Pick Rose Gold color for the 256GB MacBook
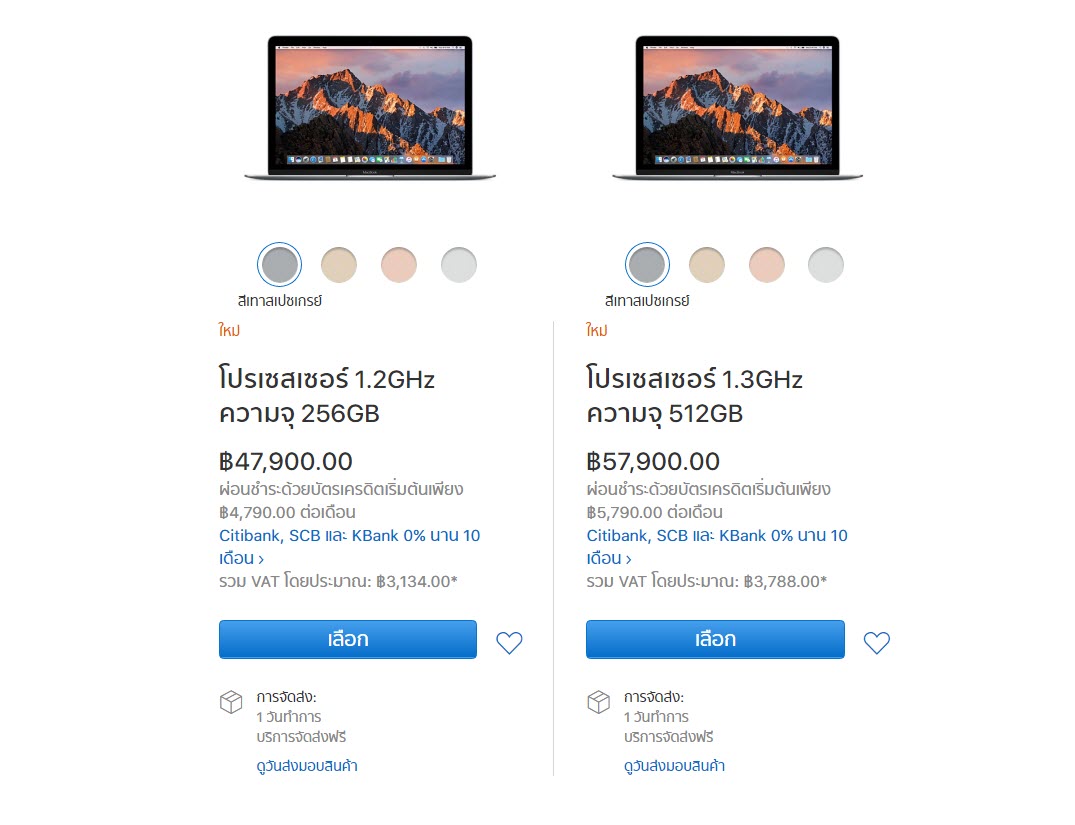The image size is (1075, 825). click(399, 265)
